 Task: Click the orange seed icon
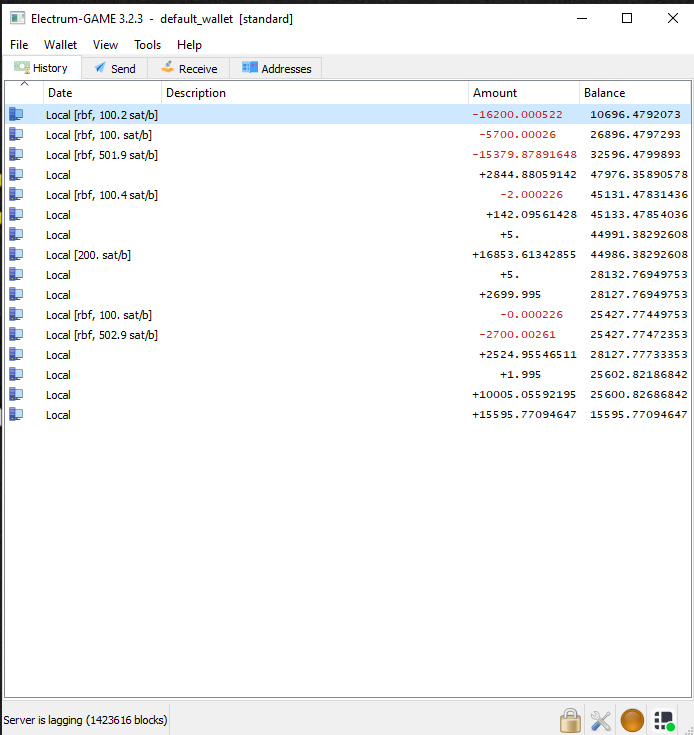[x=632, y=720]
